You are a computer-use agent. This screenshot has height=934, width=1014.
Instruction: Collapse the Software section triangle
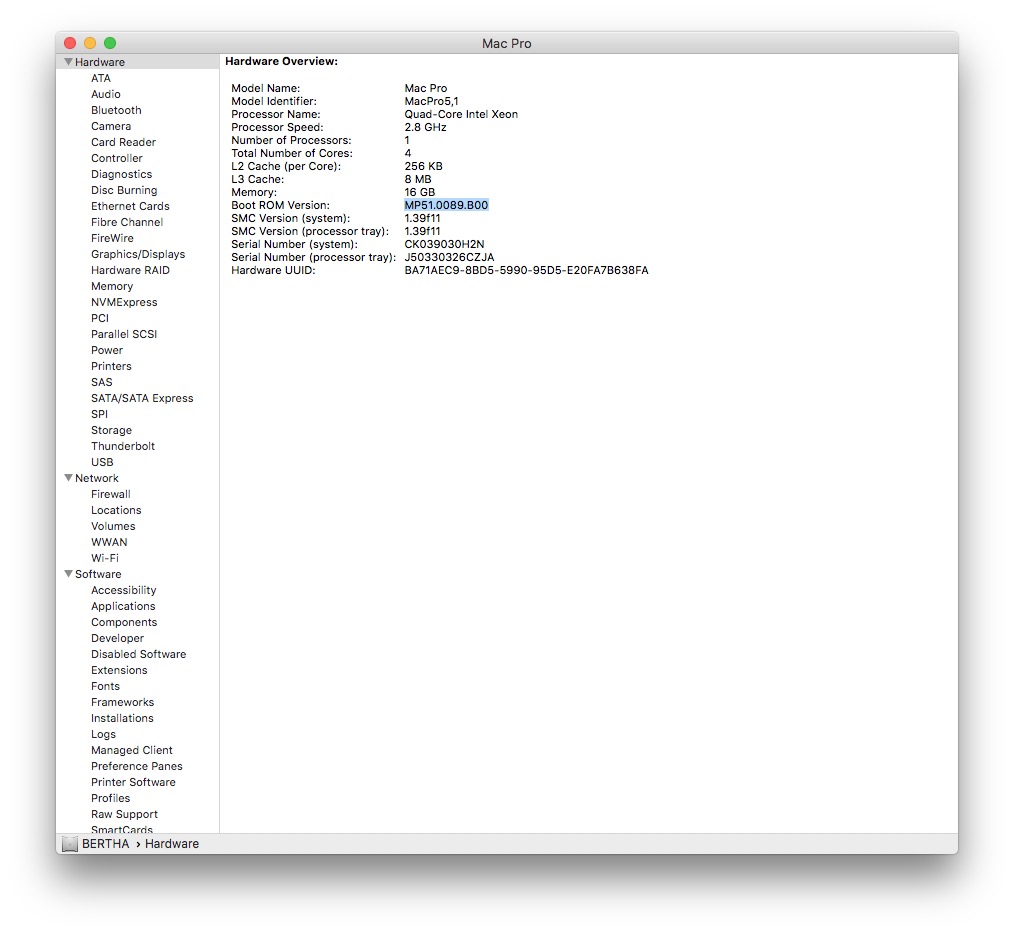[x=68, y=574]
